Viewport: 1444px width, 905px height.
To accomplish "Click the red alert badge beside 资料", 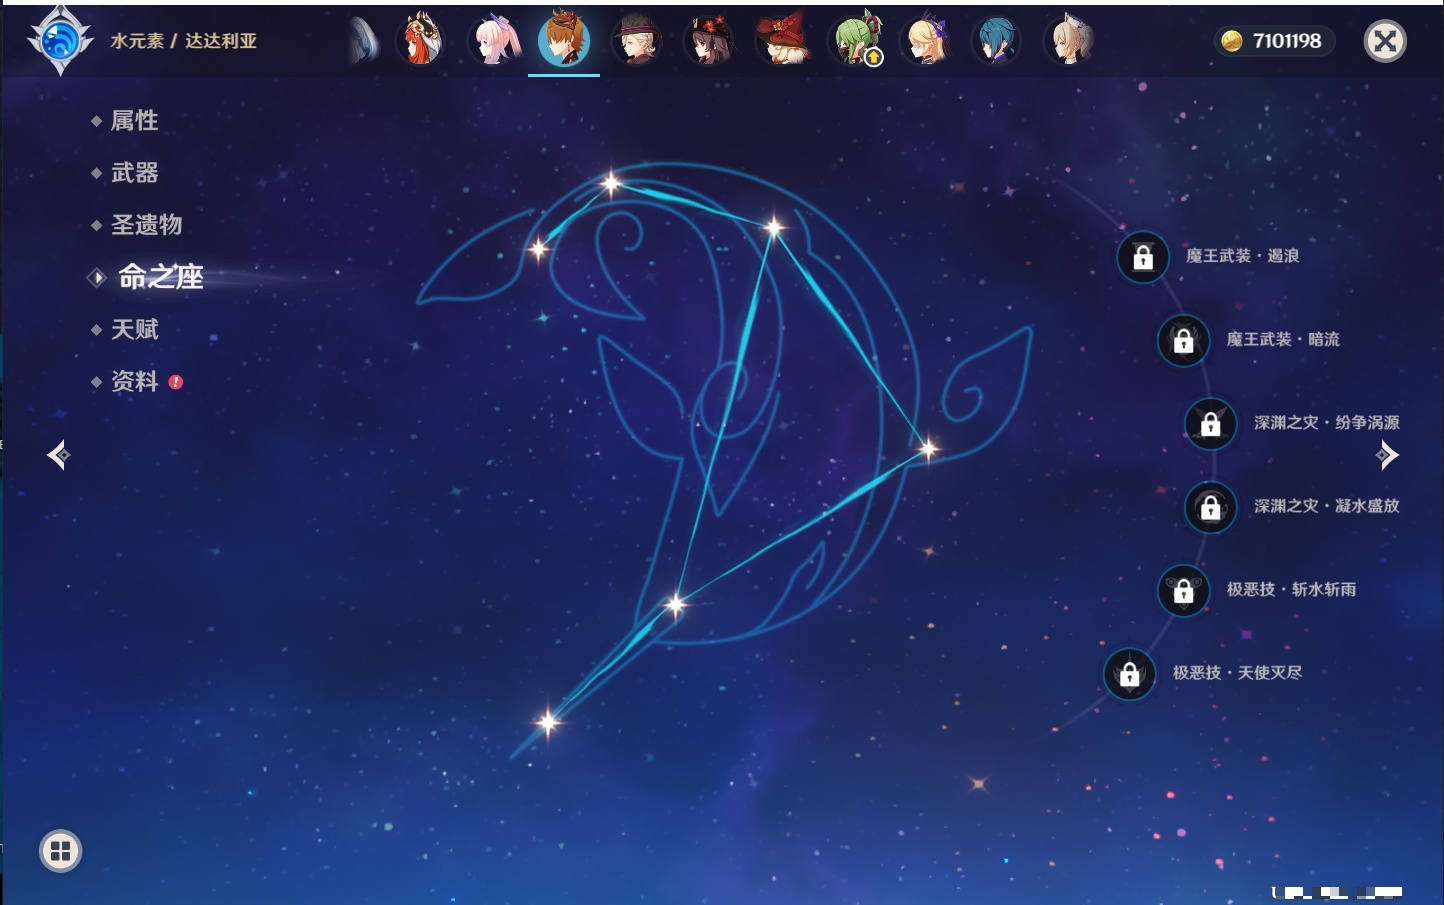I will (176, 382).
